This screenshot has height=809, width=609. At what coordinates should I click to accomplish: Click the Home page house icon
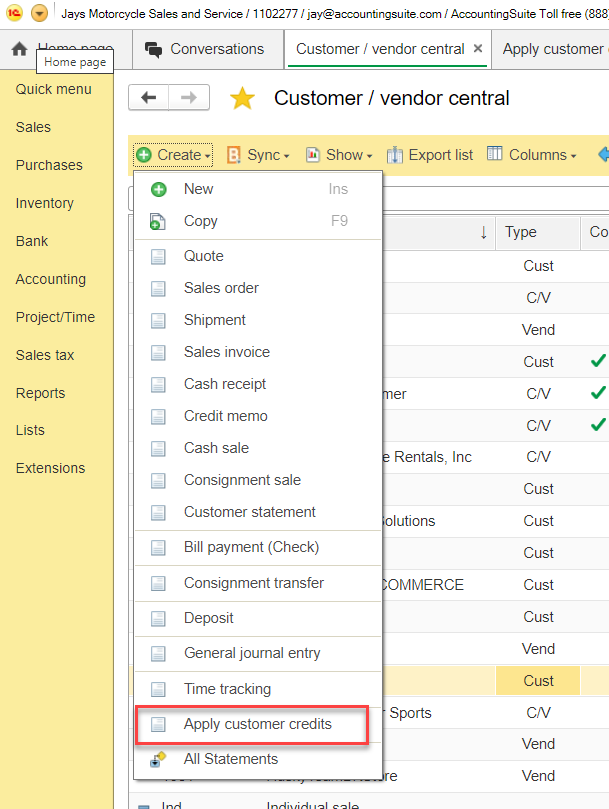(x=19, y=49)
